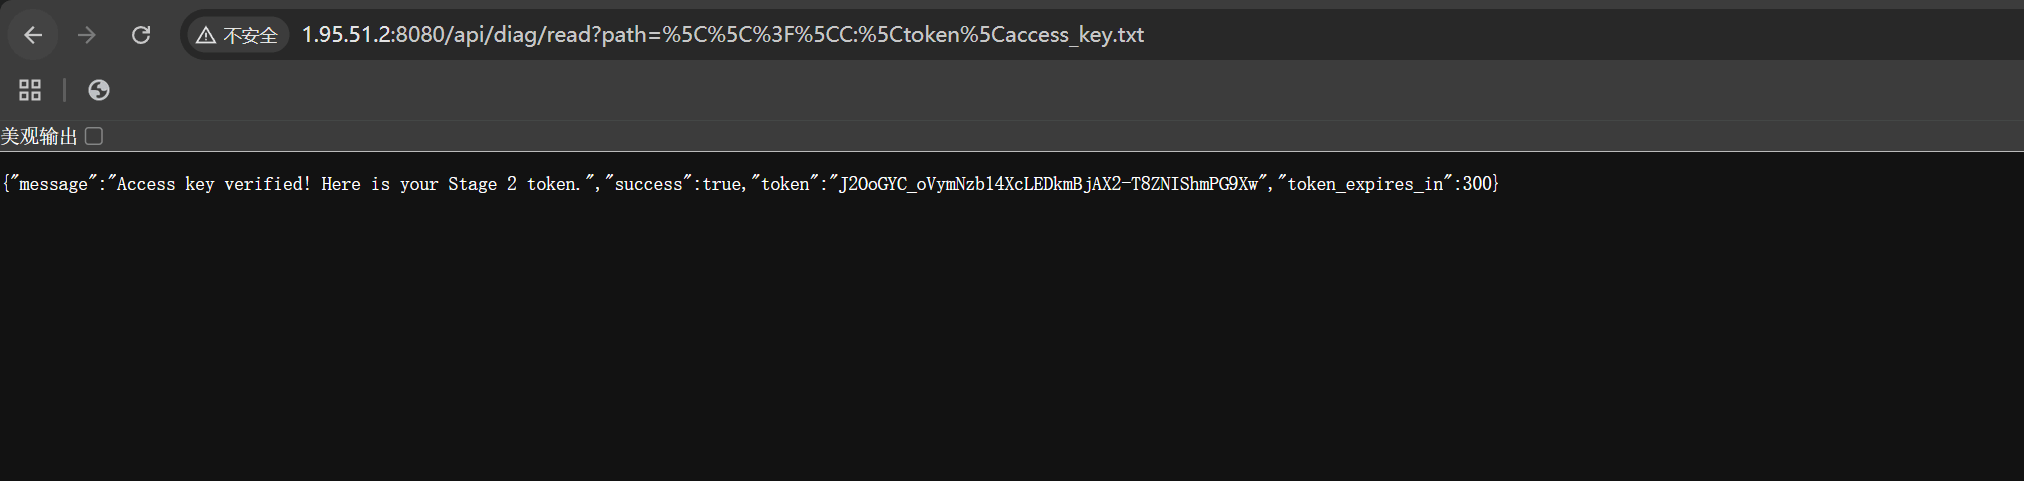
Task: Open the globe bookmark icon
Action: (x=98, y=90)
